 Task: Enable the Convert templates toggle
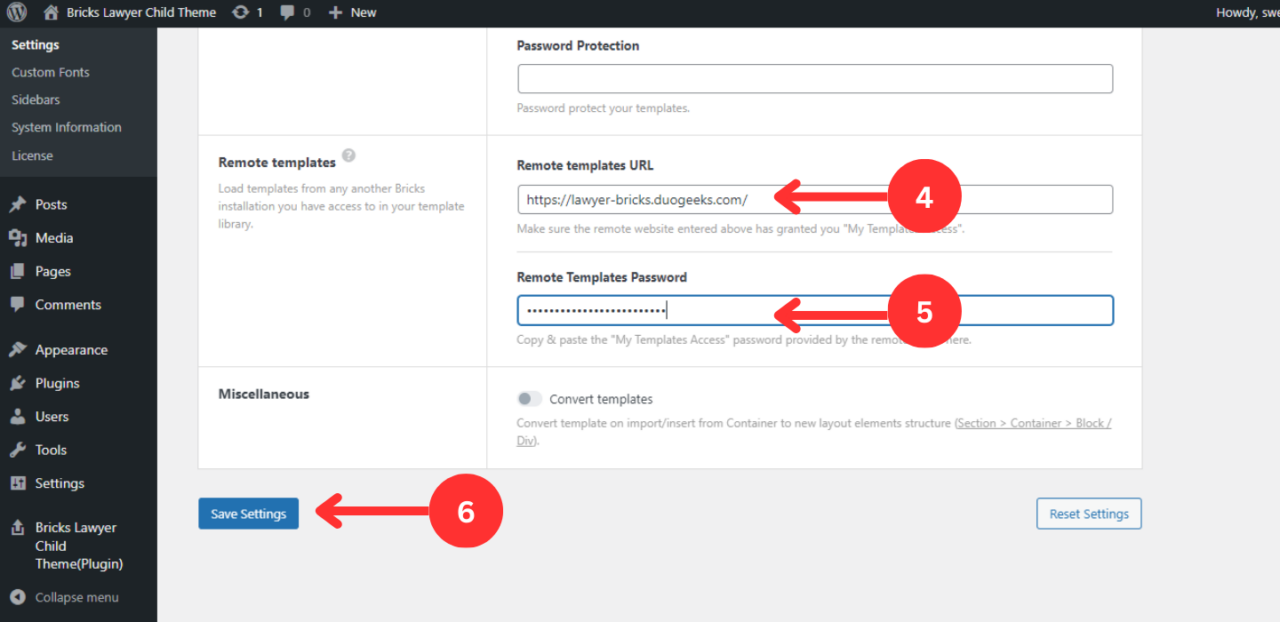528,398
